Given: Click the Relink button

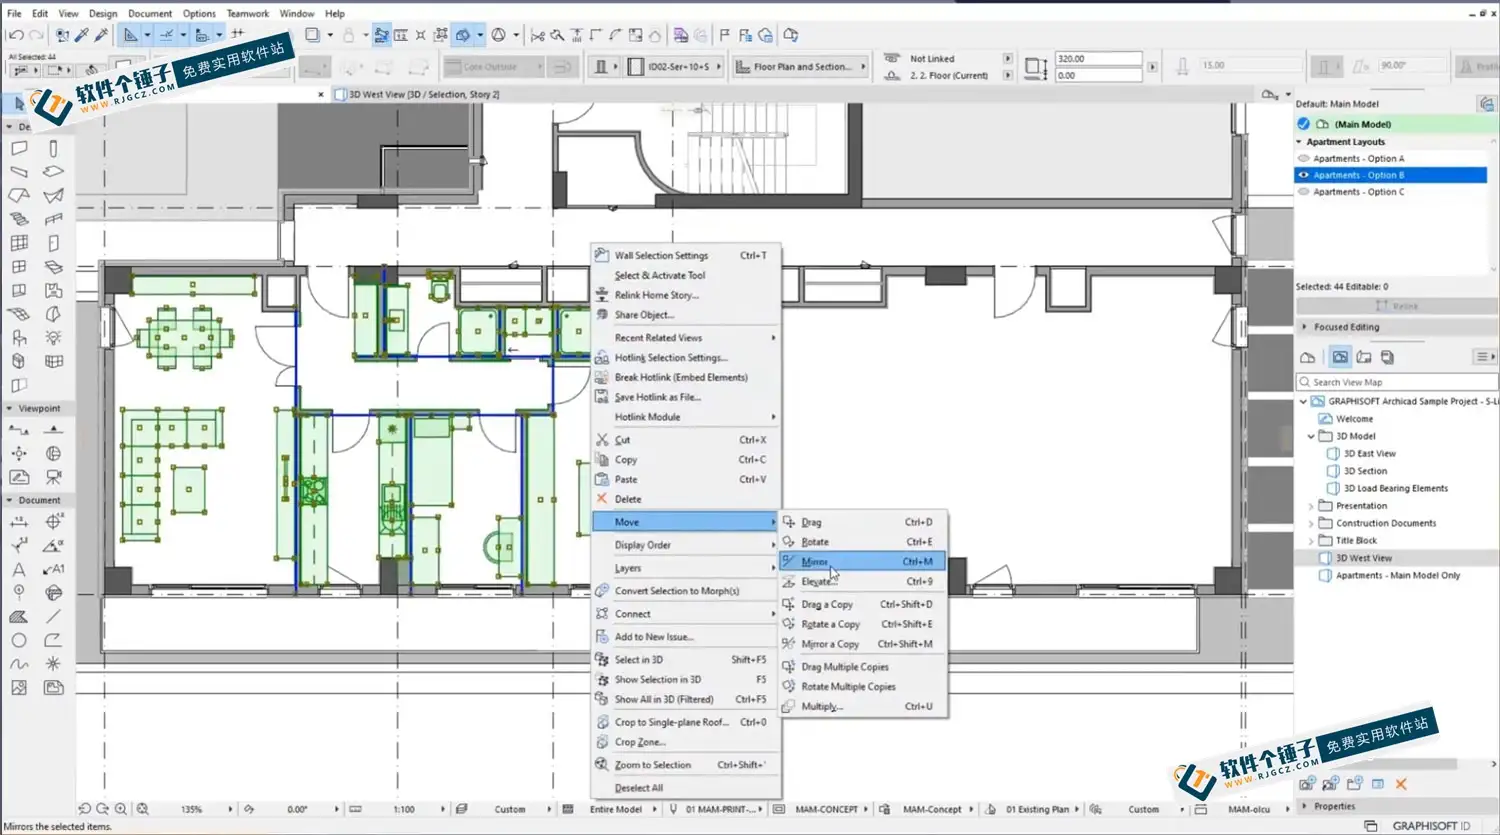Looking at the screenshot, I should [1396, 306].
